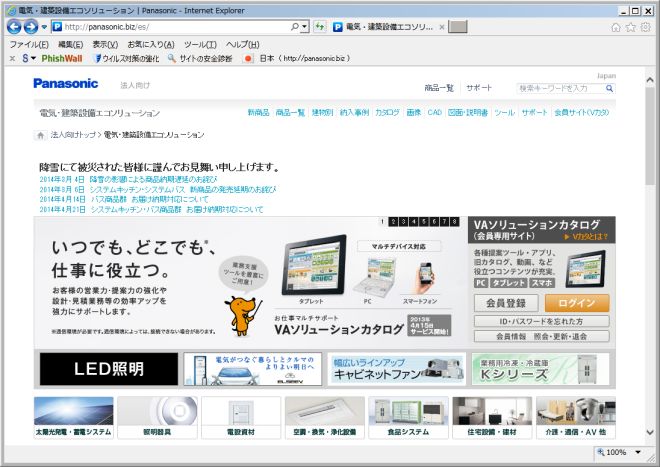Open the ファイル(F) menu
The height and width of the screenshot is (467, 660).
point(29,44)
